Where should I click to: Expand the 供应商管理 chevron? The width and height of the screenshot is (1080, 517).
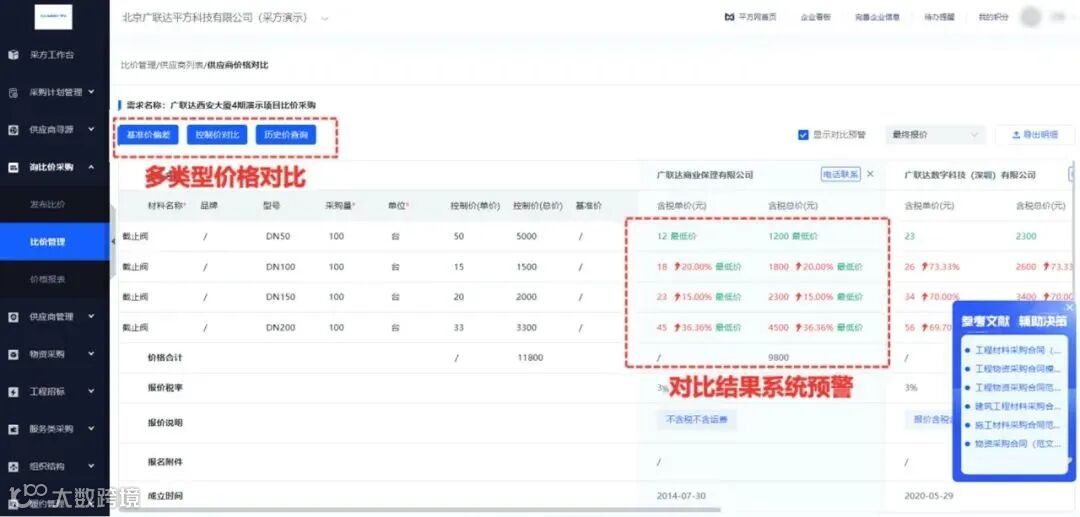click(x=92, y=317)
